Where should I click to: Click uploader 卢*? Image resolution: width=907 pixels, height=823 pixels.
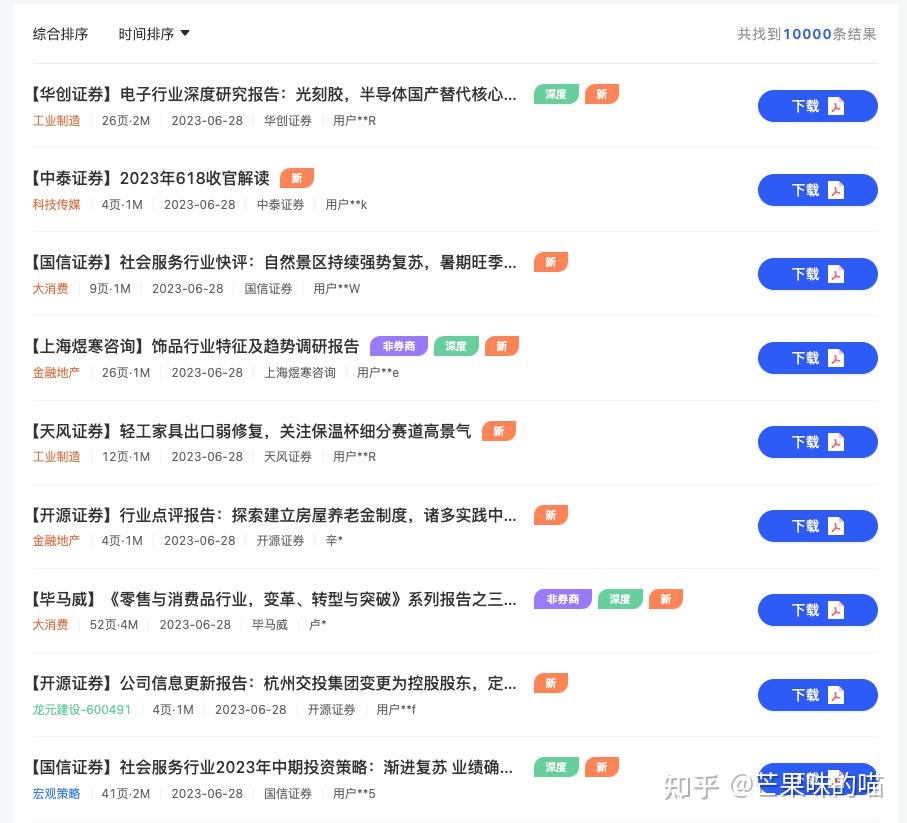pyautogui.click(x=318, y=624)
